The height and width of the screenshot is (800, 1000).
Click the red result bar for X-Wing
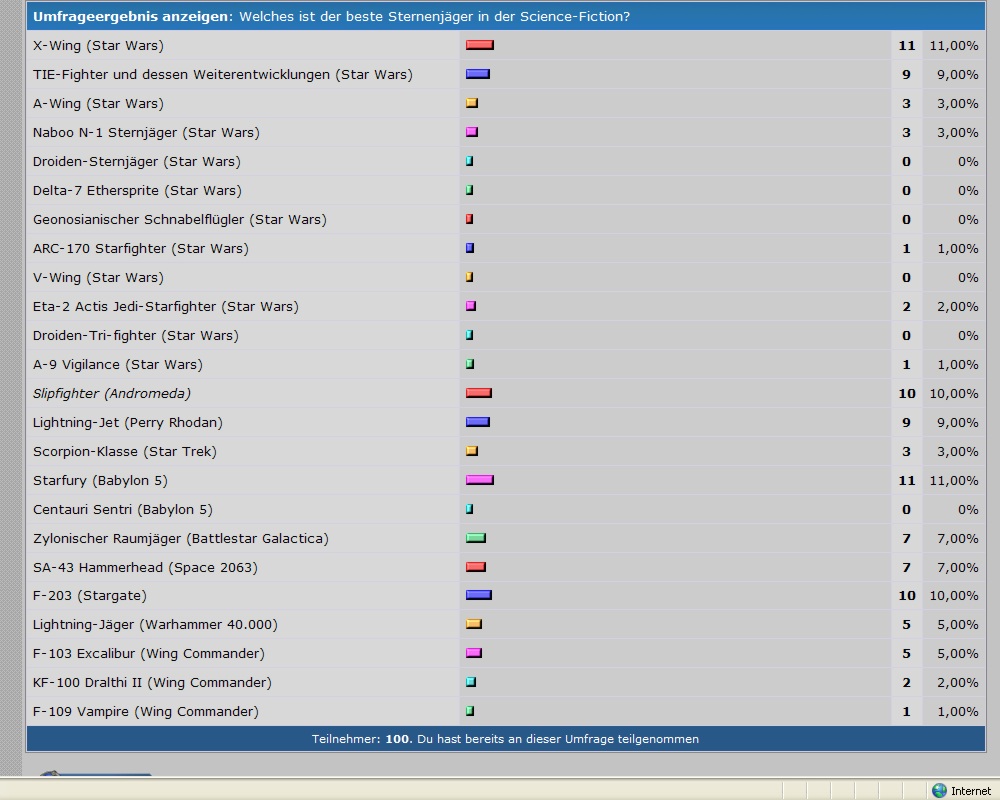click(480, 45)
